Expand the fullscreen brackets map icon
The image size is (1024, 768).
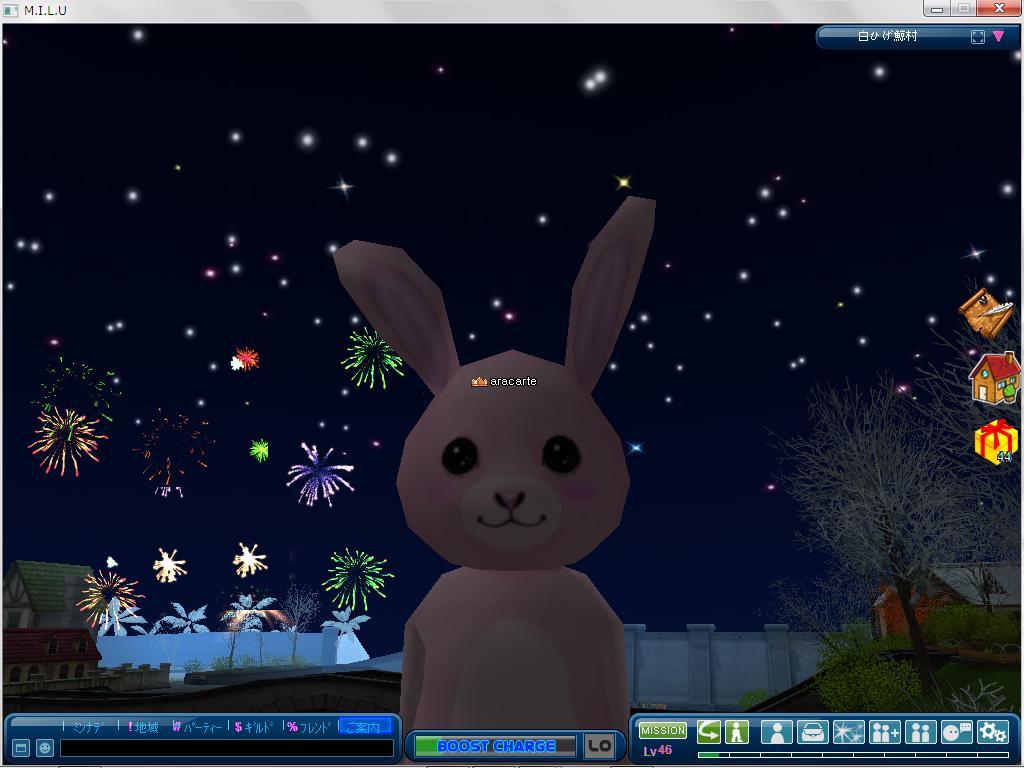(978, 37)
